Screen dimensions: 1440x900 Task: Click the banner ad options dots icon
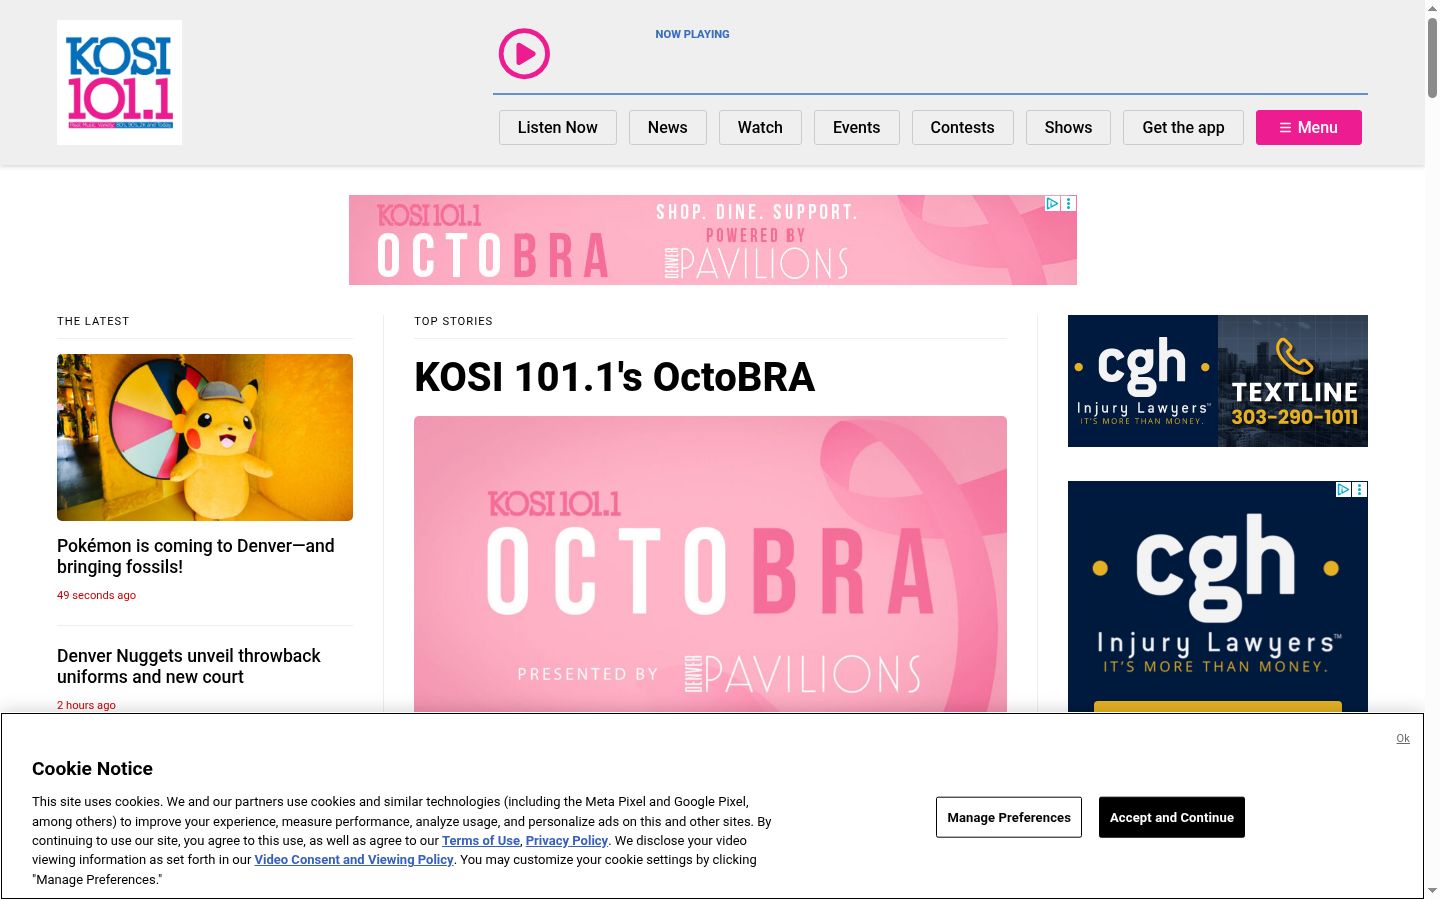click(1069, 203)
